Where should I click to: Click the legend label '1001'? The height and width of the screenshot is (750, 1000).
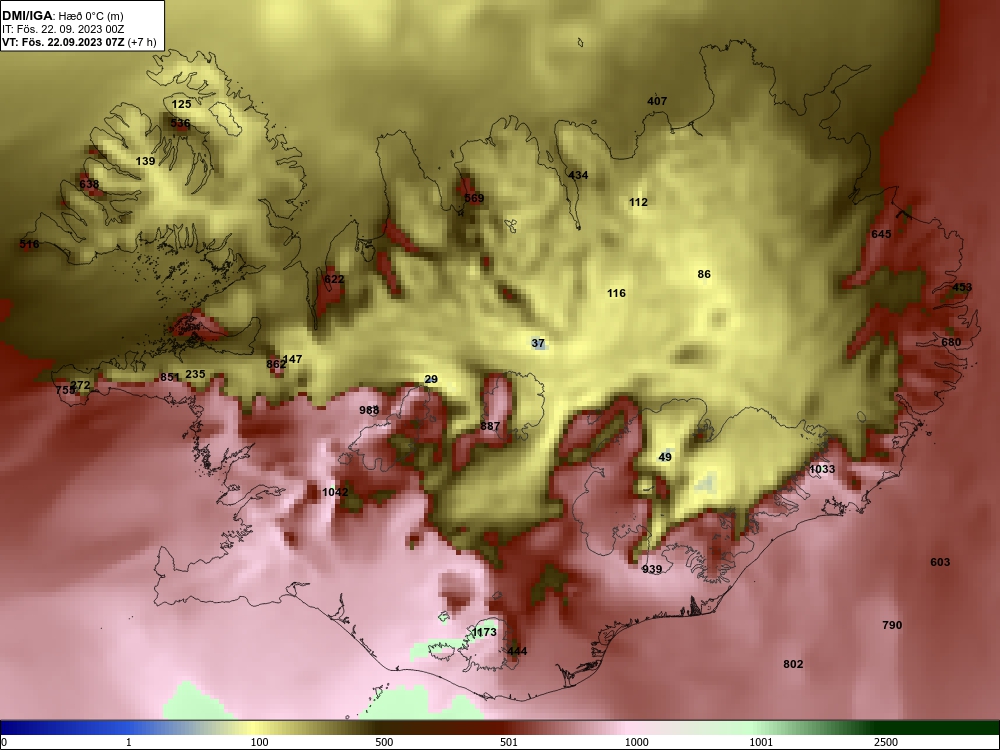[761, 742]
